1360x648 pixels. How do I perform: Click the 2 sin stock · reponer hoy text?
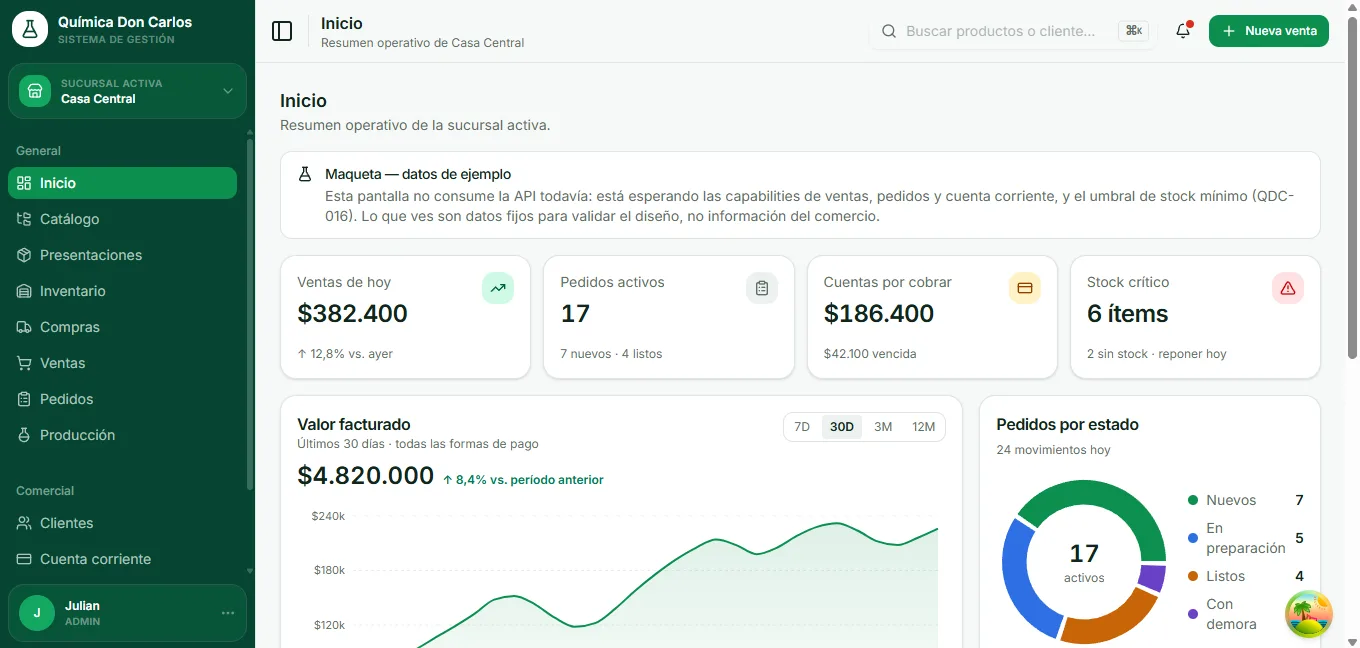1156,354
